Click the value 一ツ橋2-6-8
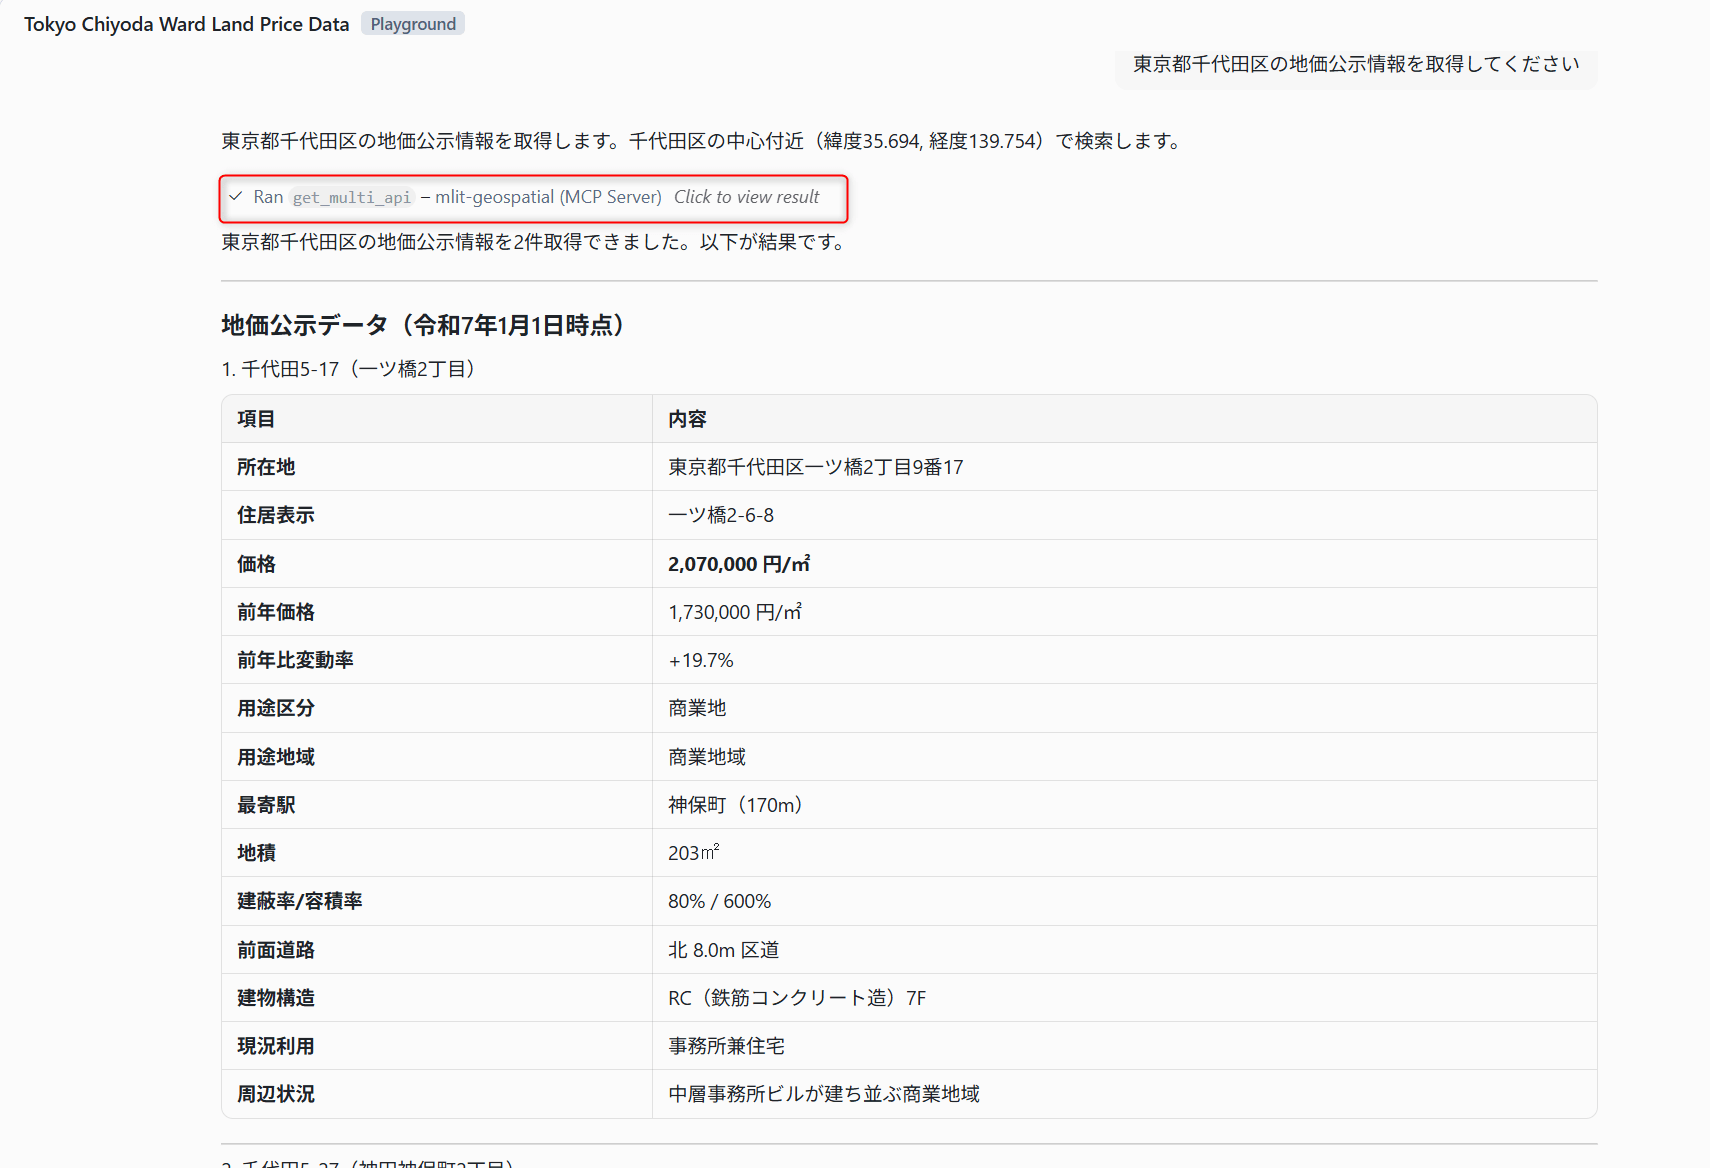The width and height of the screenshot is (1710, 1168). 721,515
